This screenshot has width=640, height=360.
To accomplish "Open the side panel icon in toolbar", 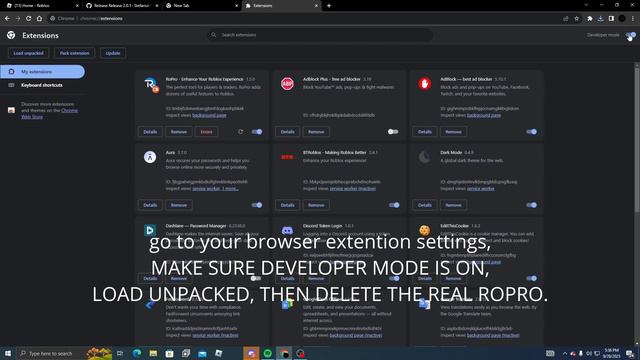I will pyautogui.click(x=611, y=18).
